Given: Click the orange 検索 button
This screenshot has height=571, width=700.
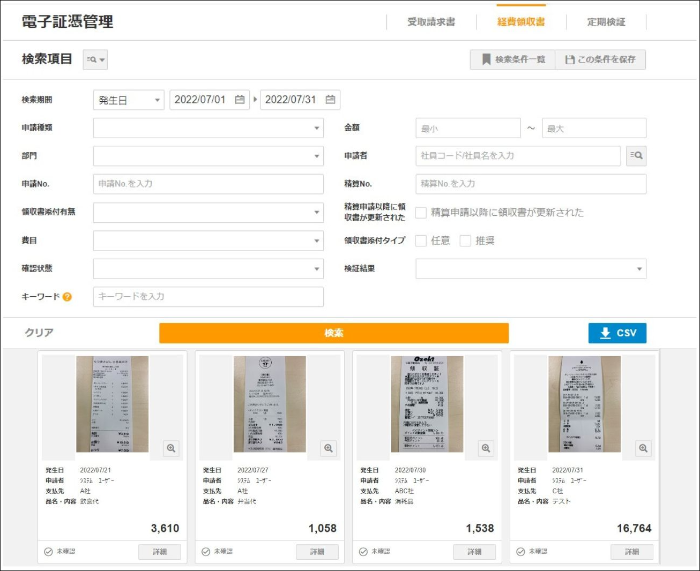Looking at the screenshot, I should click(x=334, y=333).
